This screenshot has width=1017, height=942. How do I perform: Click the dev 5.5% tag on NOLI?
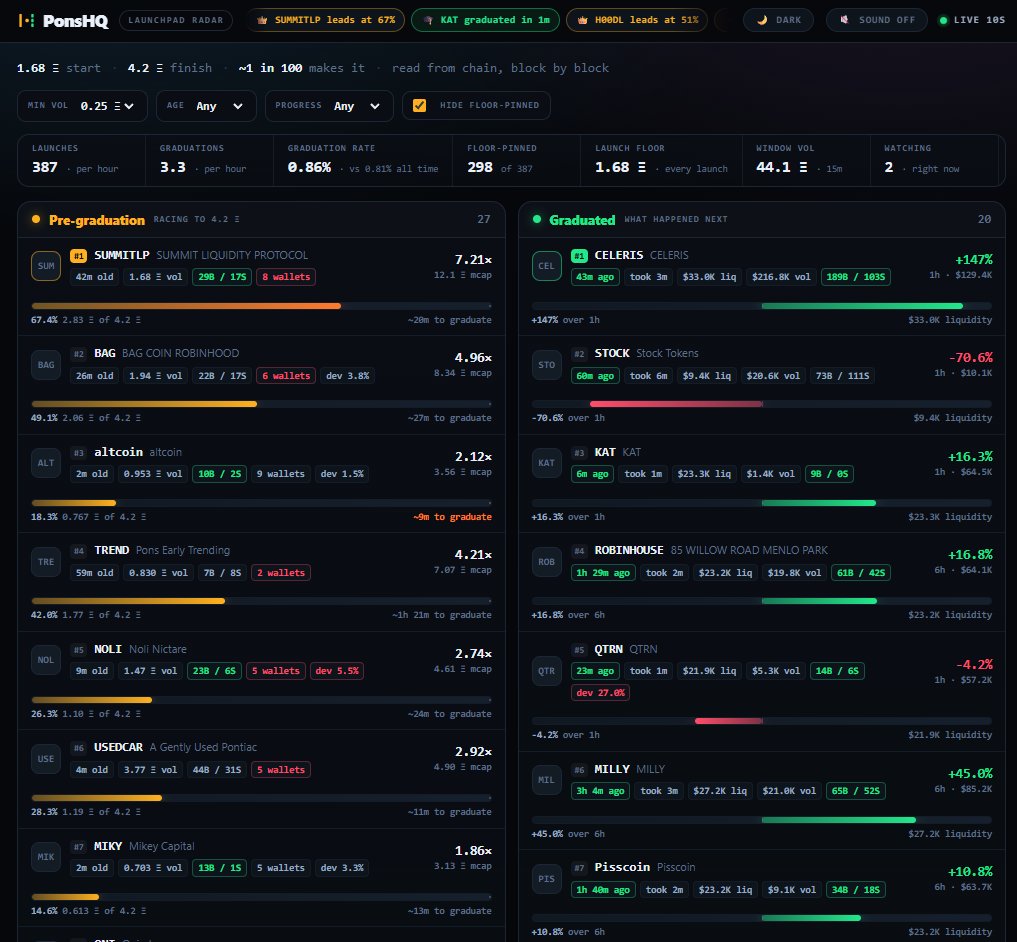(337, 671)
